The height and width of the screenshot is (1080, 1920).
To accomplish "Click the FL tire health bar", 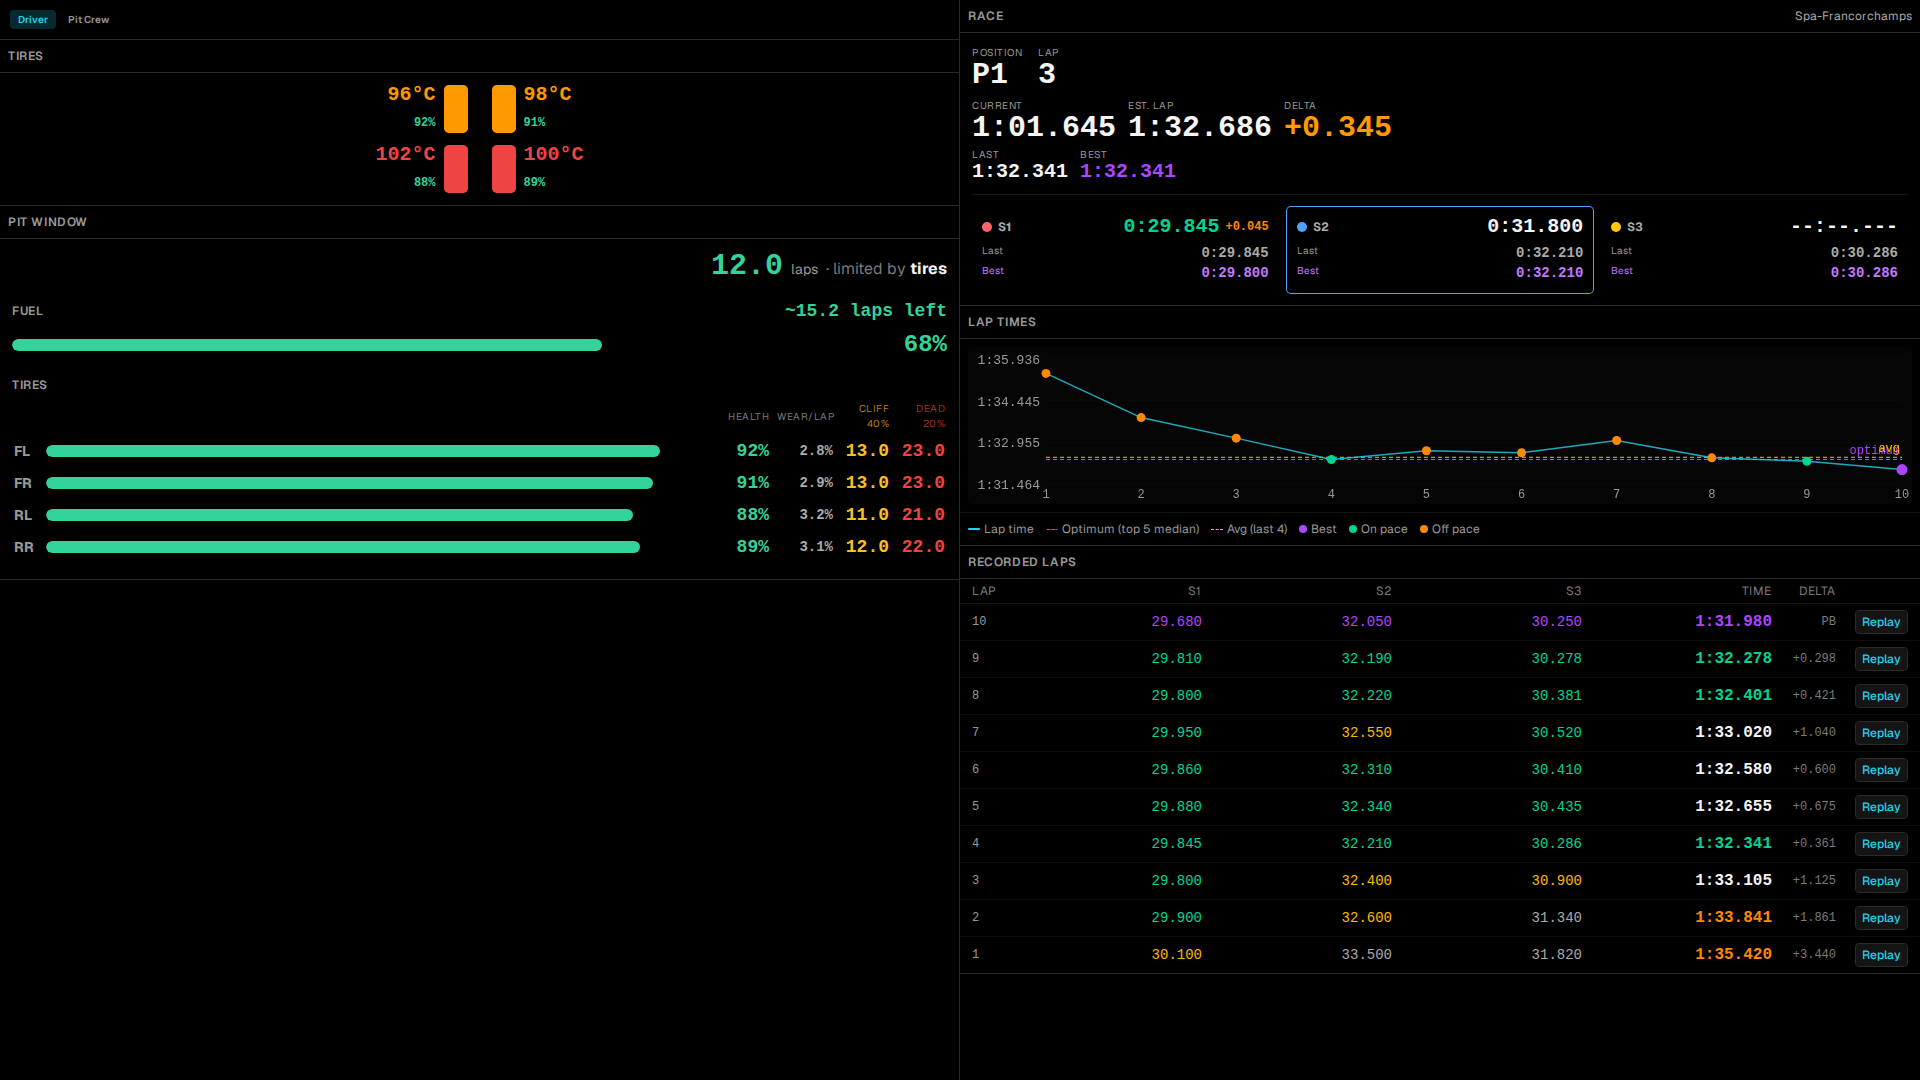I will coord(353,451).
